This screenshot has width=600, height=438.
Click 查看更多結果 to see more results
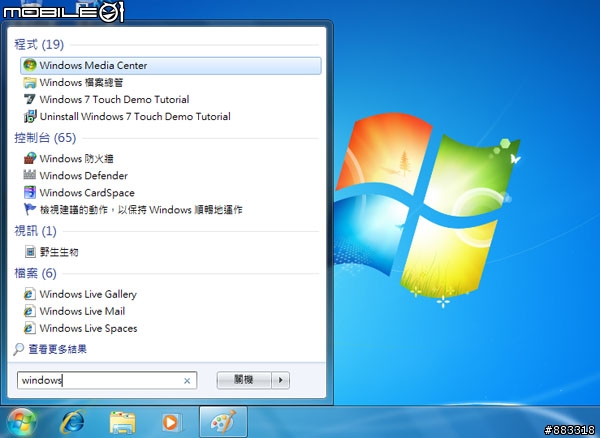click(58, 349)
